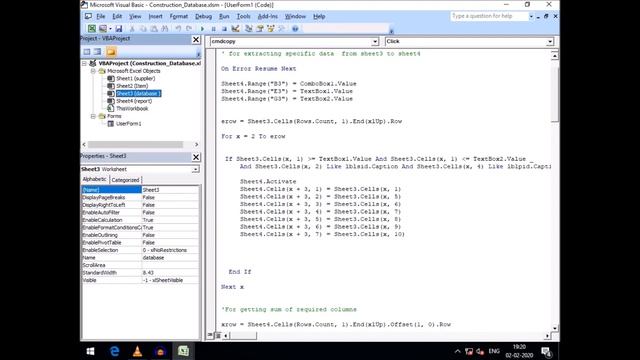Image resolution: width=640 pixels, height=360 pixels.
Task: Open the Insert menu
Action: (x=155, y=16)
